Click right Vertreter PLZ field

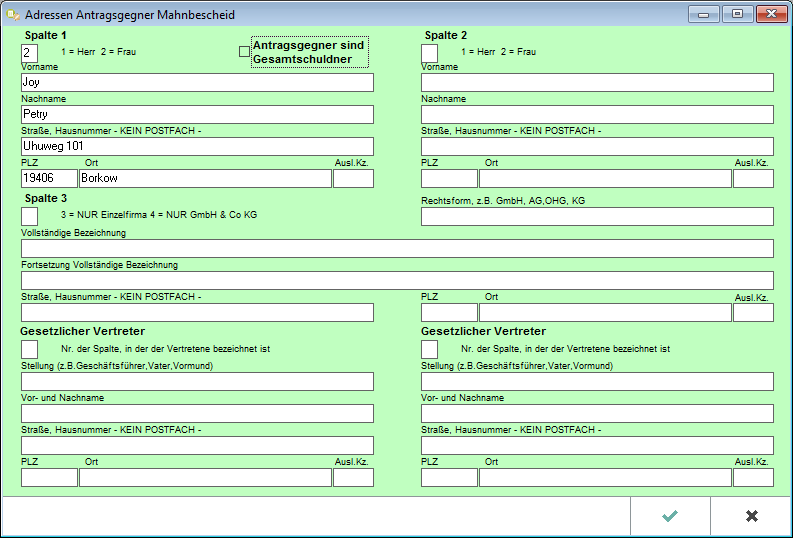pyautogui.click(x=449, y=477)
